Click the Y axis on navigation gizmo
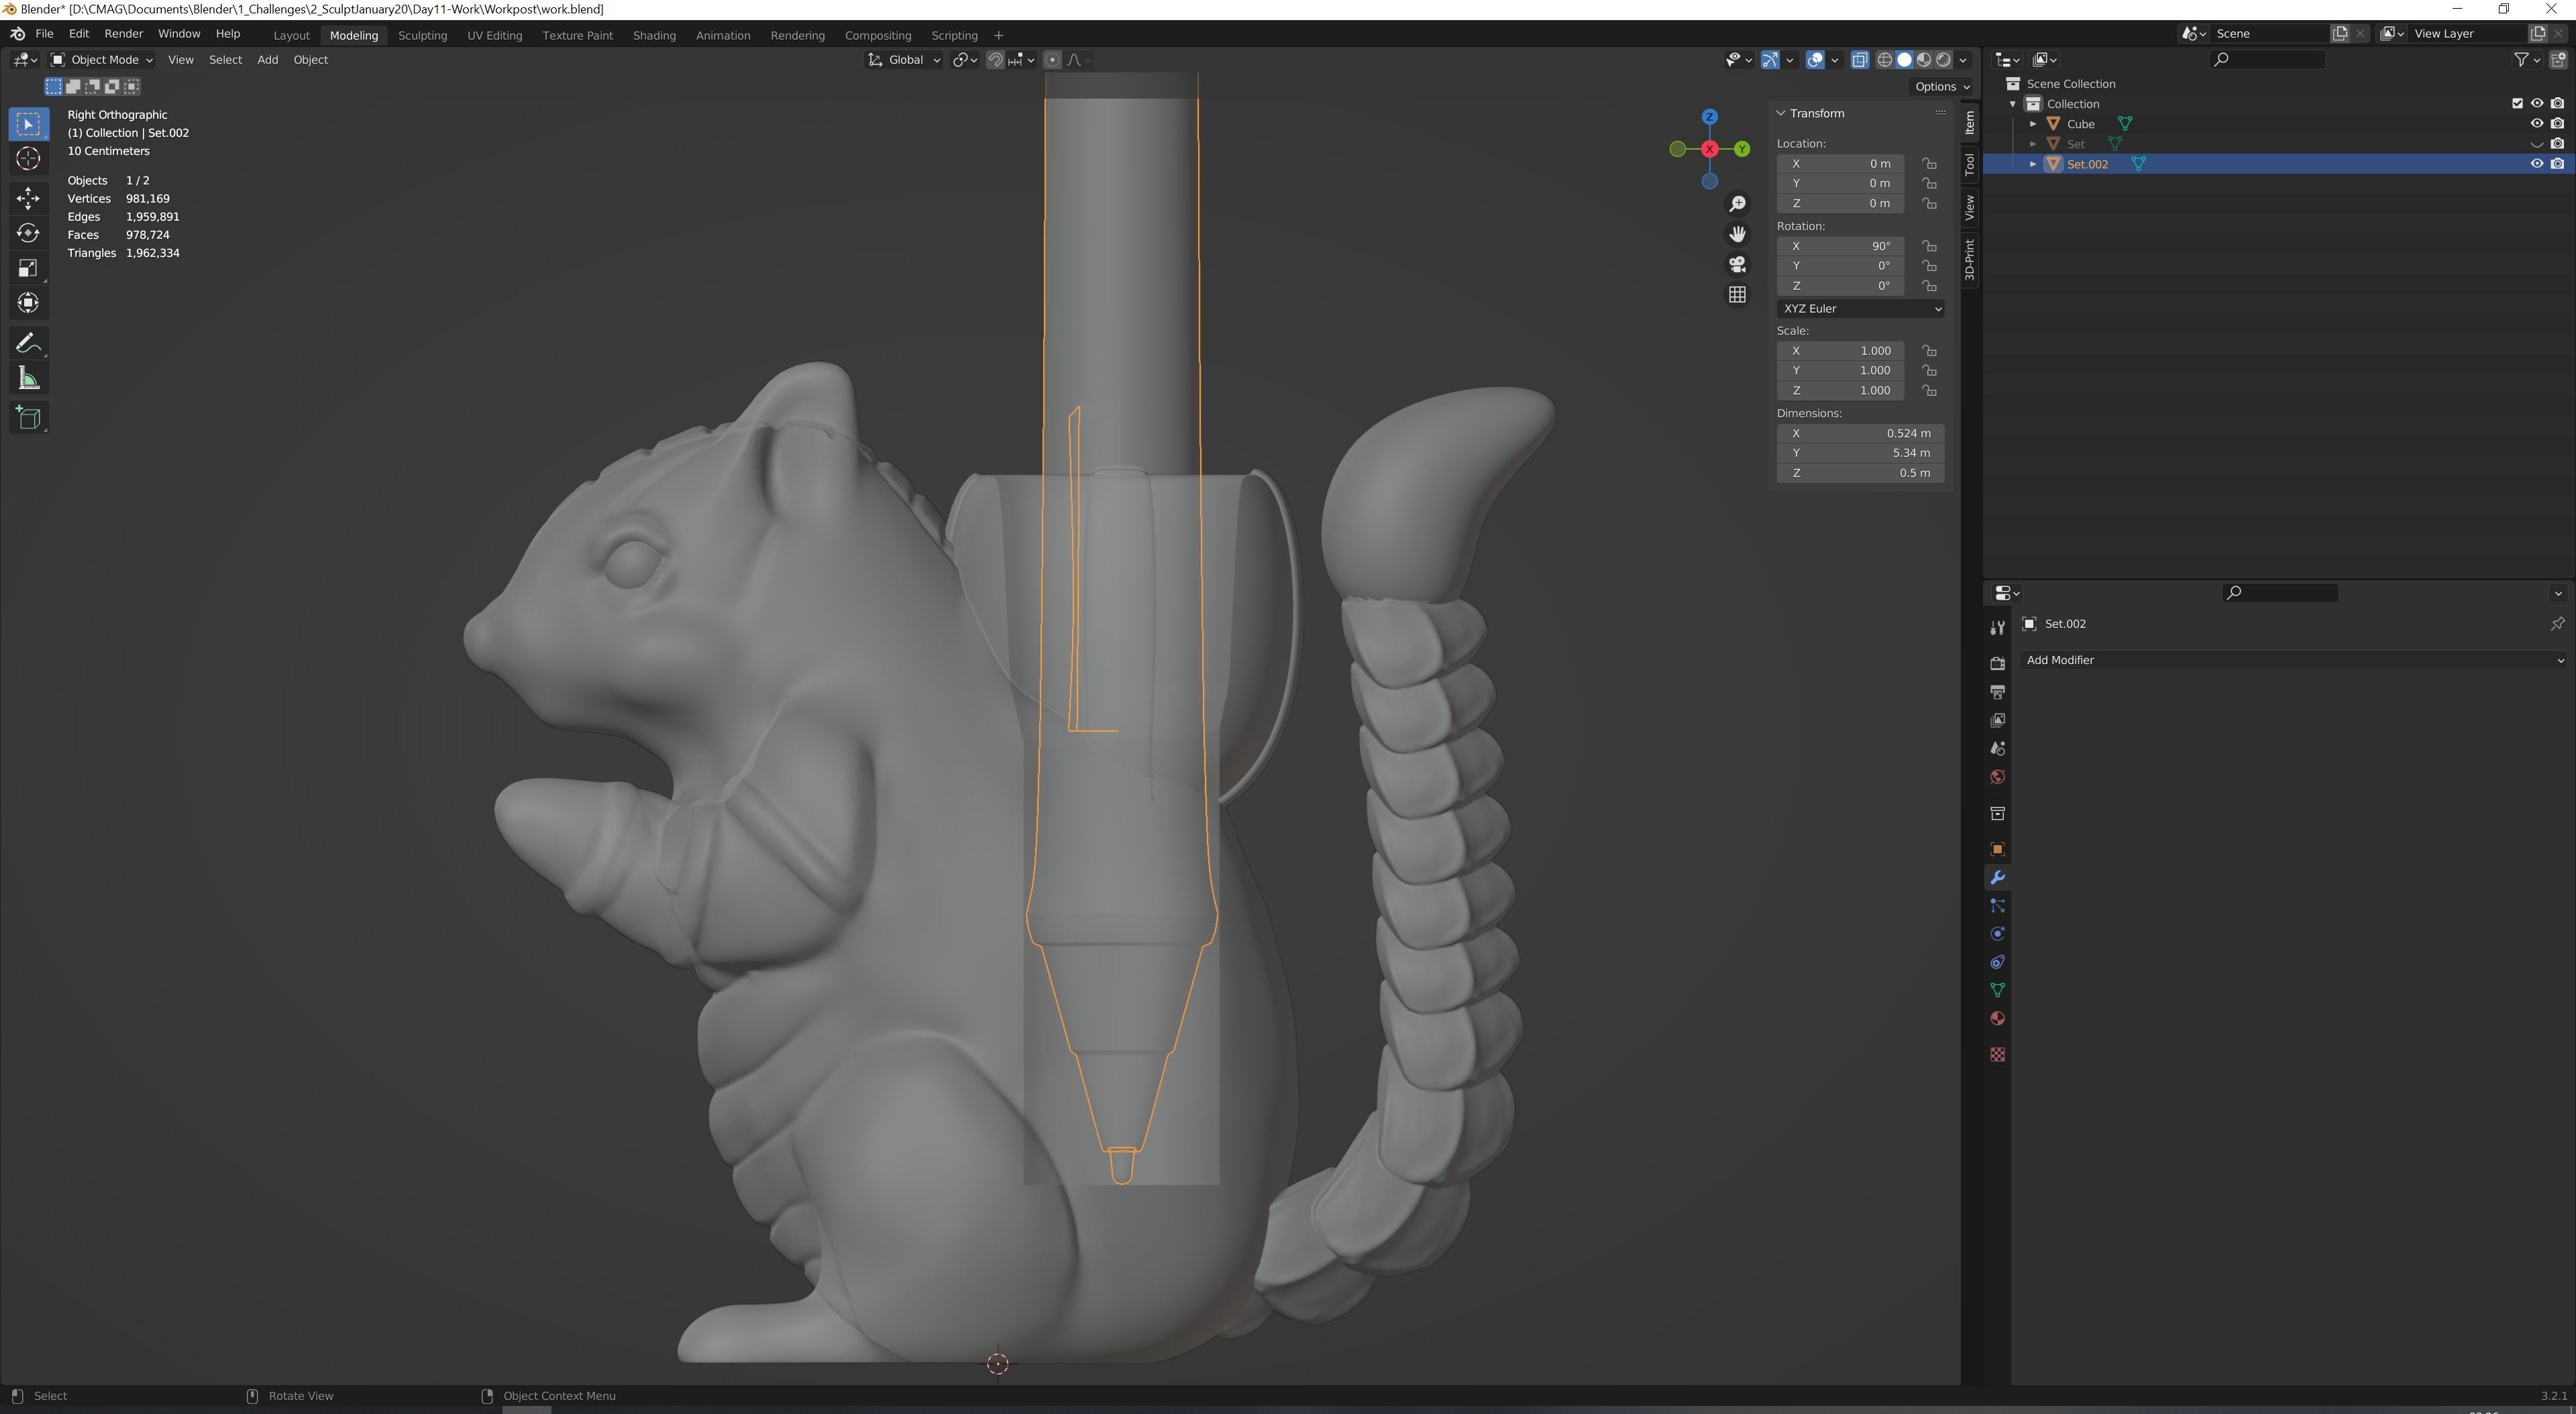 [x=1742, y=149]
